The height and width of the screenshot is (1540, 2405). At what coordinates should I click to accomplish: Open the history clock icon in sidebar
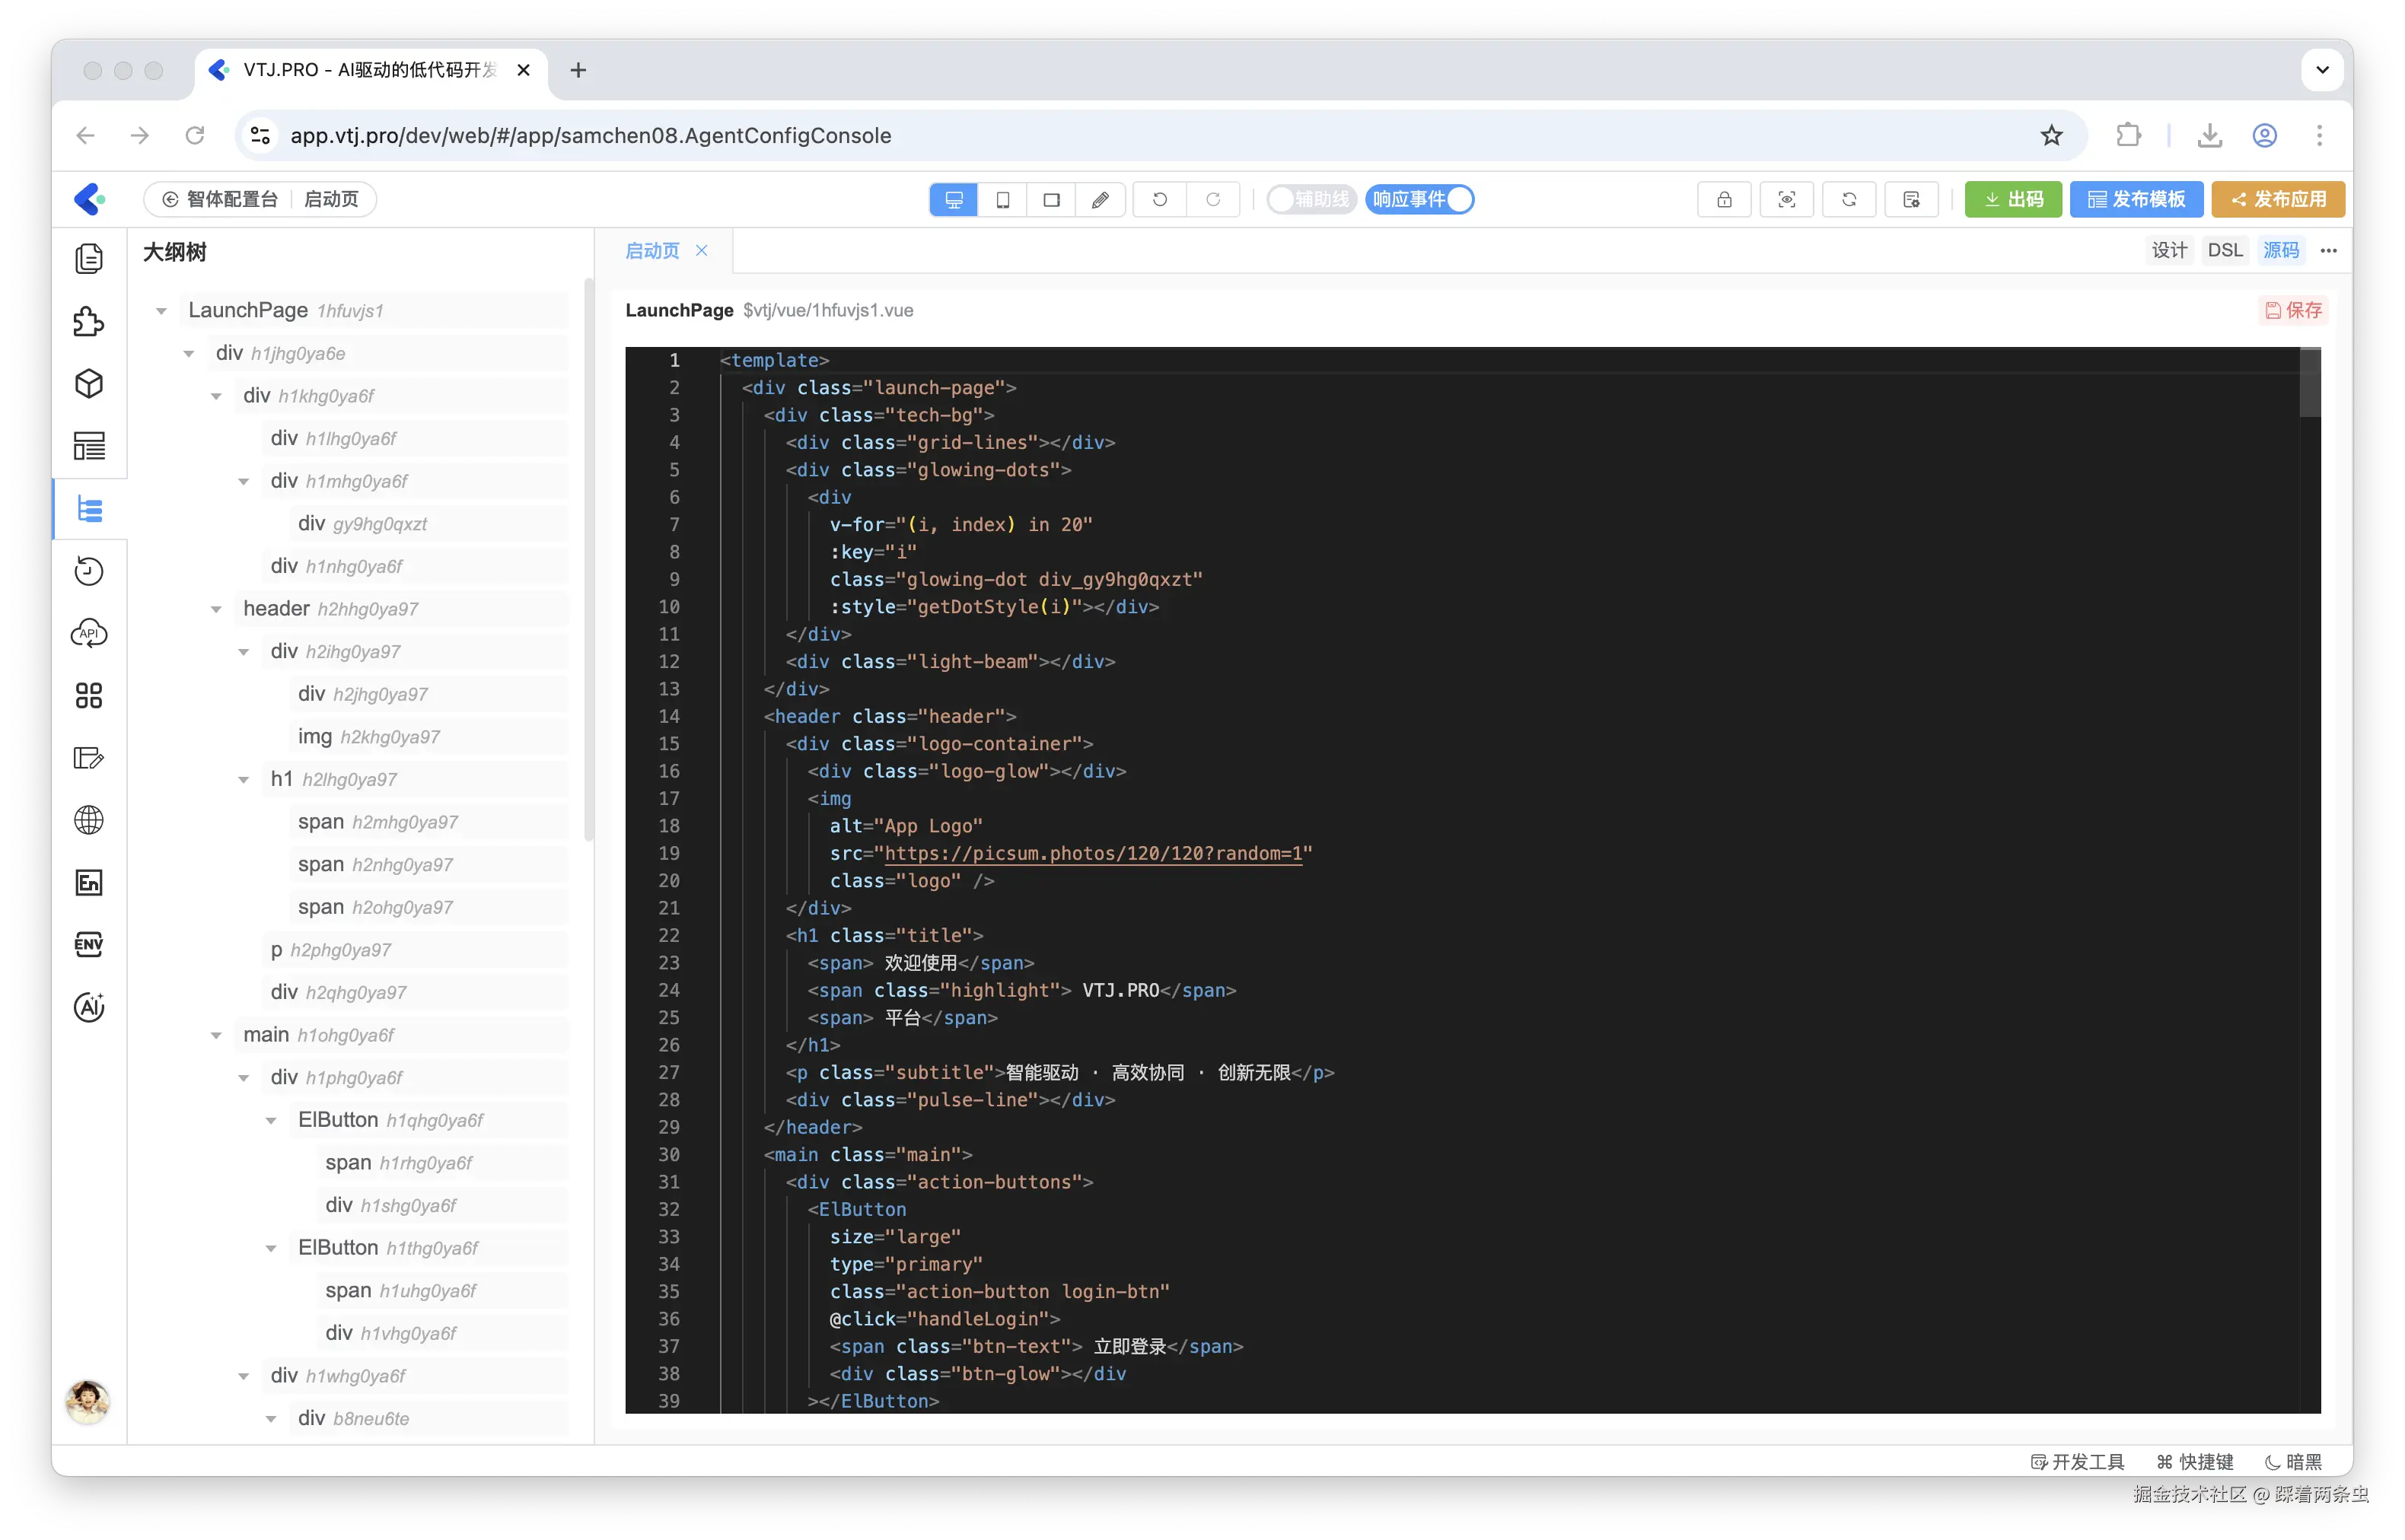(89, 571)
